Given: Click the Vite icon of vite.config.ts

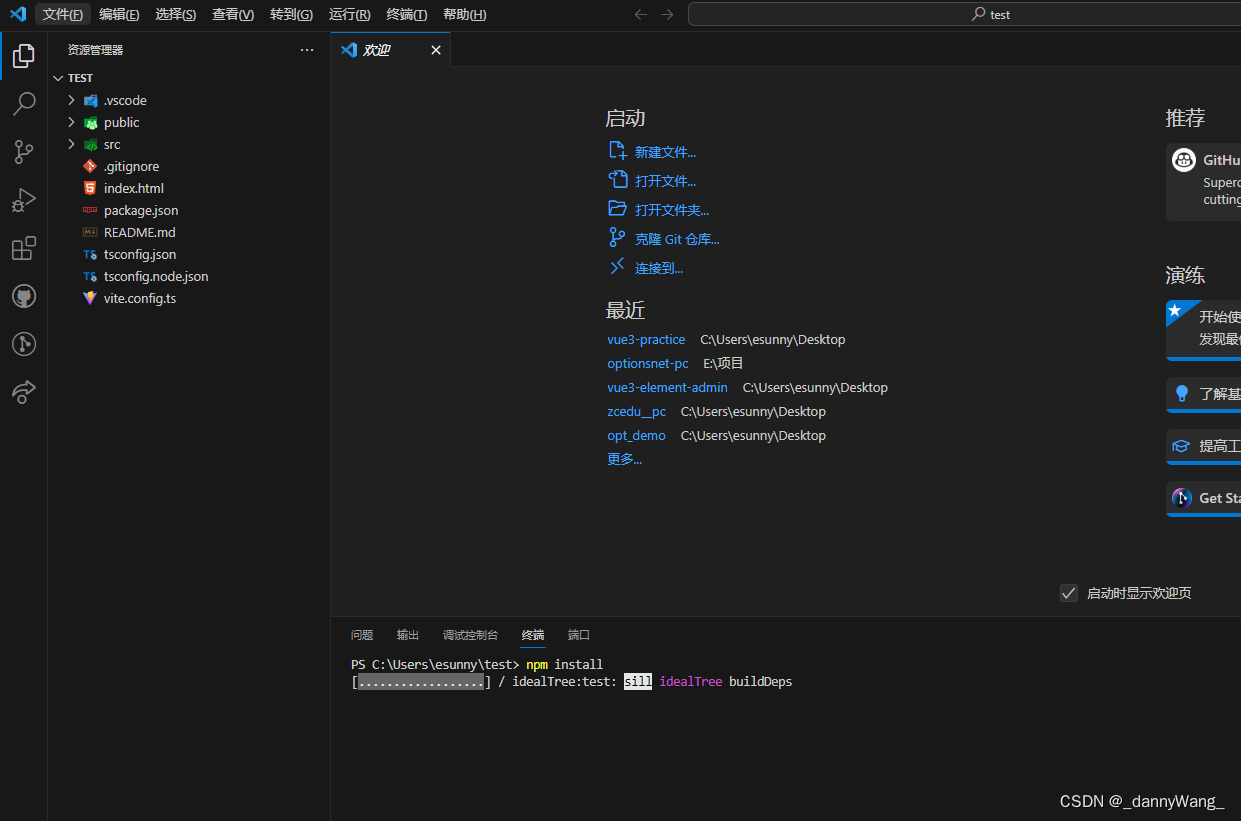Looking at the screenshot, I should pyautogui.click(x=90, y=298).
